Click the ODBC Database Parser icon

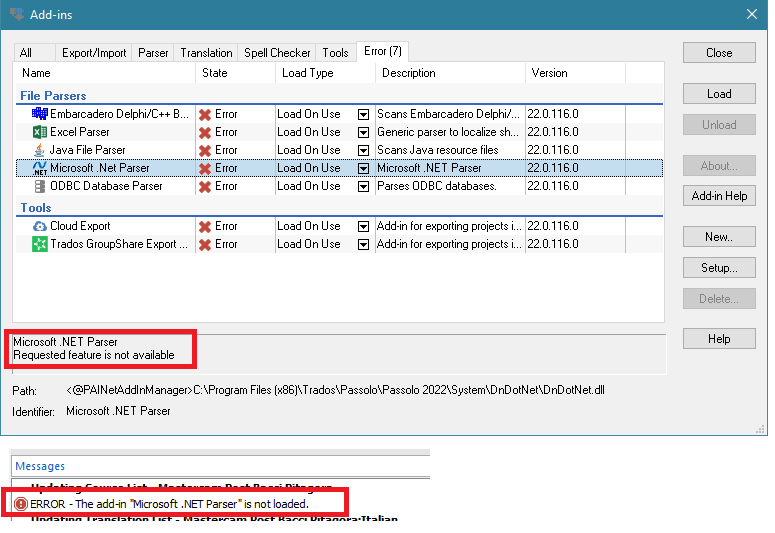click(x=40, y=186)
